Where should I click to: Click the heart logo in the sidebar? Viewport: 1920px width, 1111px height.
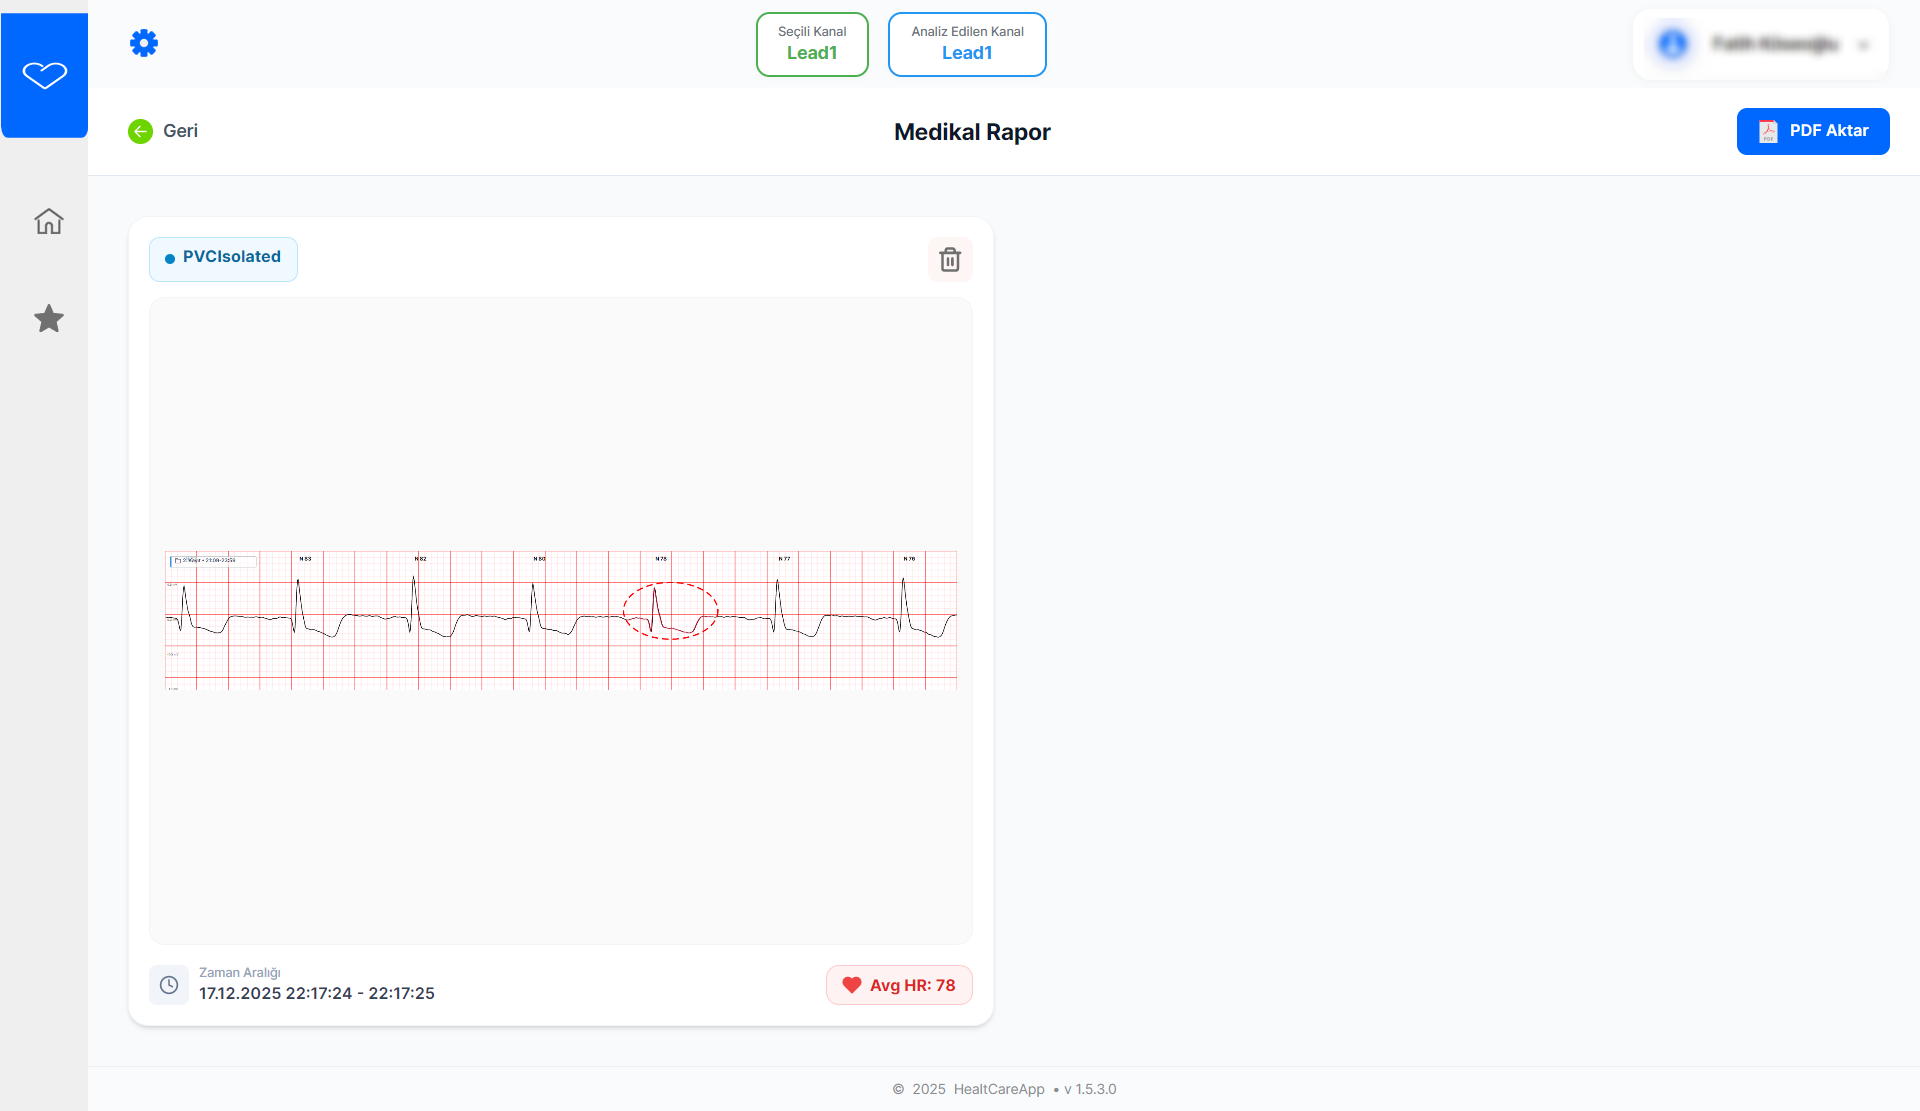coord(45,75)
